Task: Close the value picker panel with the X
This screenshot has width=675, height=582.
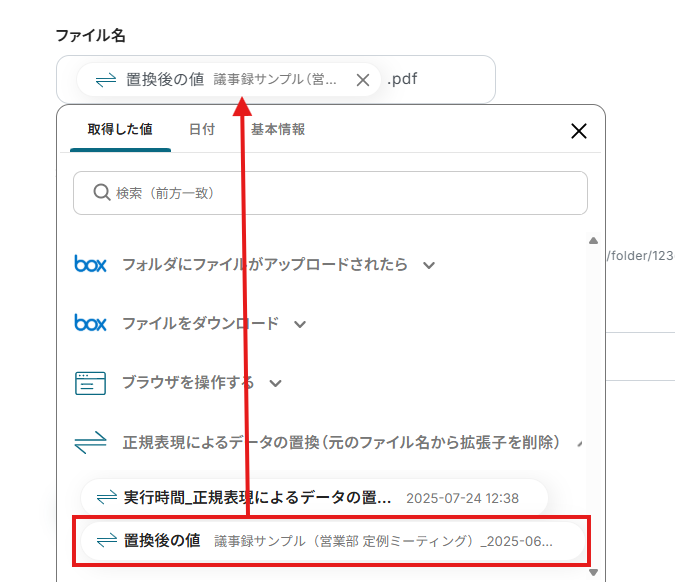Action: click(579, 131)
